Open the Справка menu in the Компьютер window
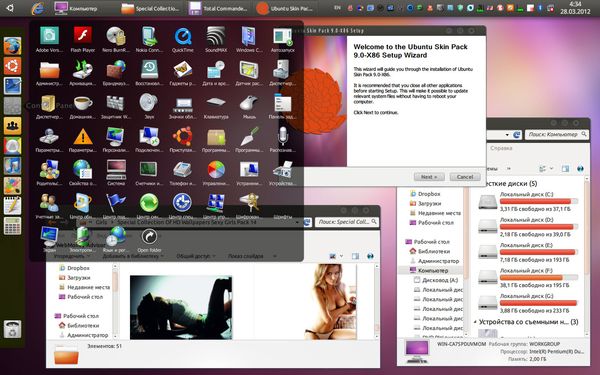Viewport: 600px width, 375px height. pyautogui.click(x=501, y=148)
